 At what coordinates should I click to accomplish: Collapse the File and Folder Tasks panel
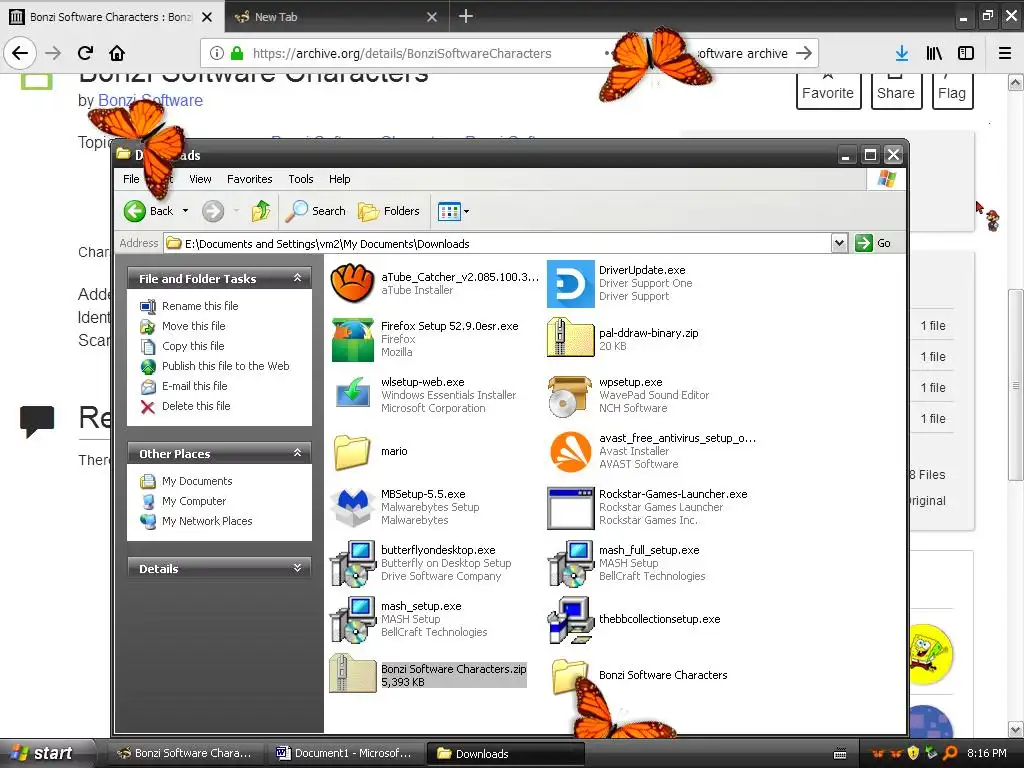point(297,278)
